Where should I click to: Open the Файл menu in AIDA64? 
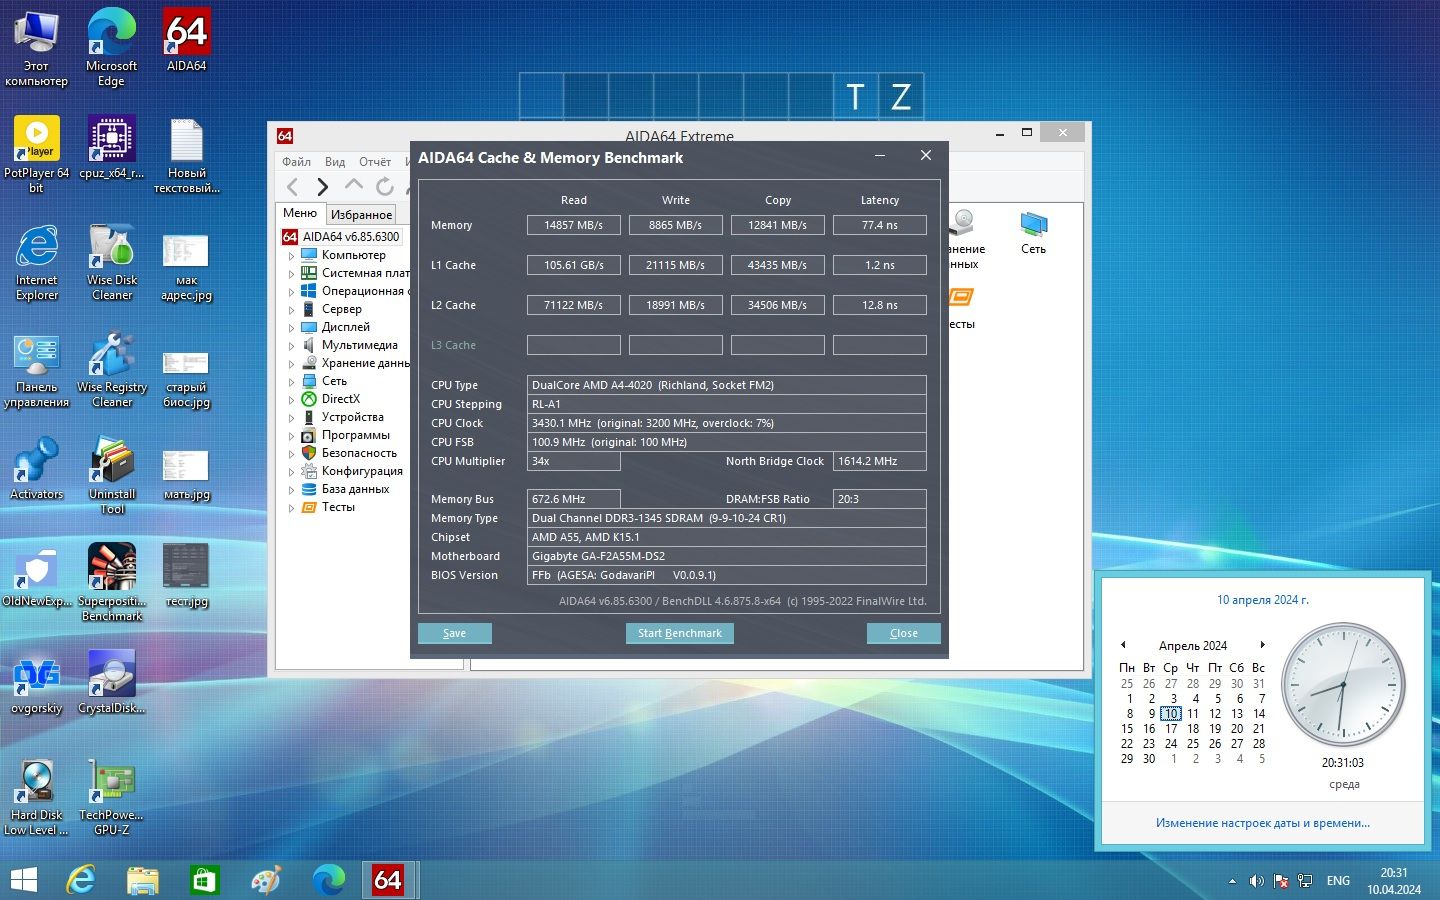click(296, 162)
